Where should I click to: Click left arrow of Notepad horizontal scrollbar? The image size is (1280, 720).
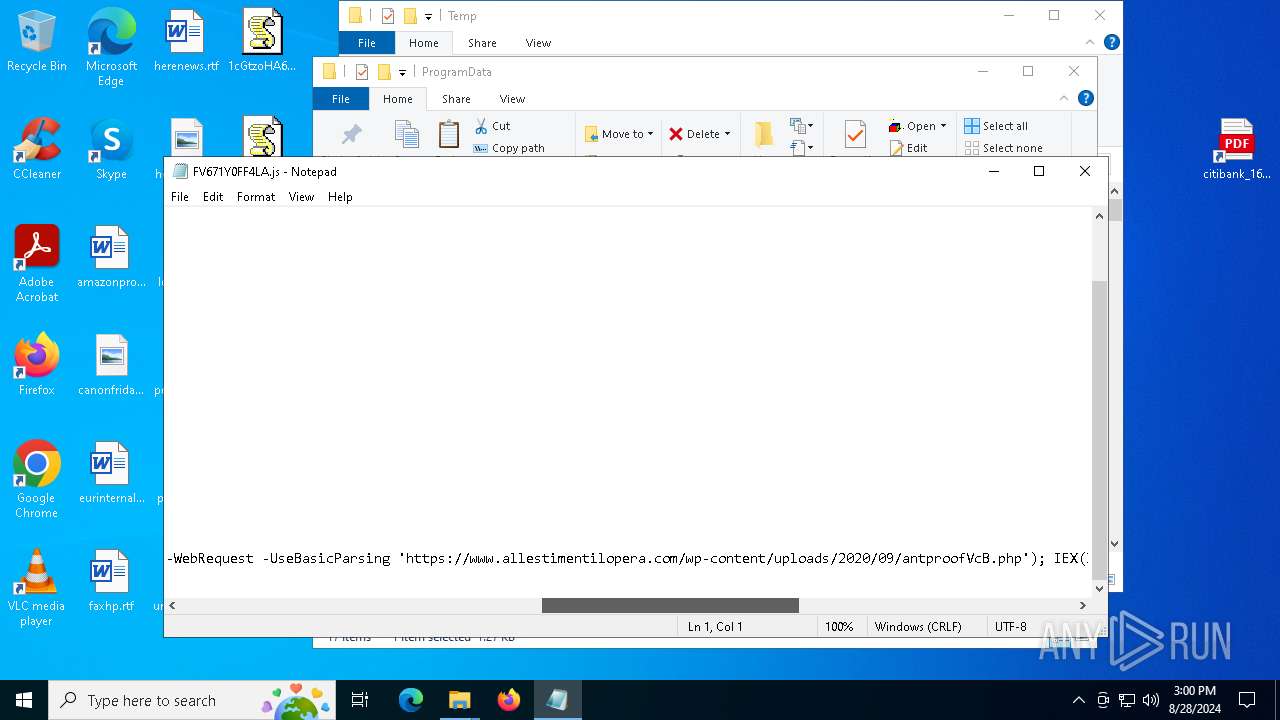pos(173,605)
